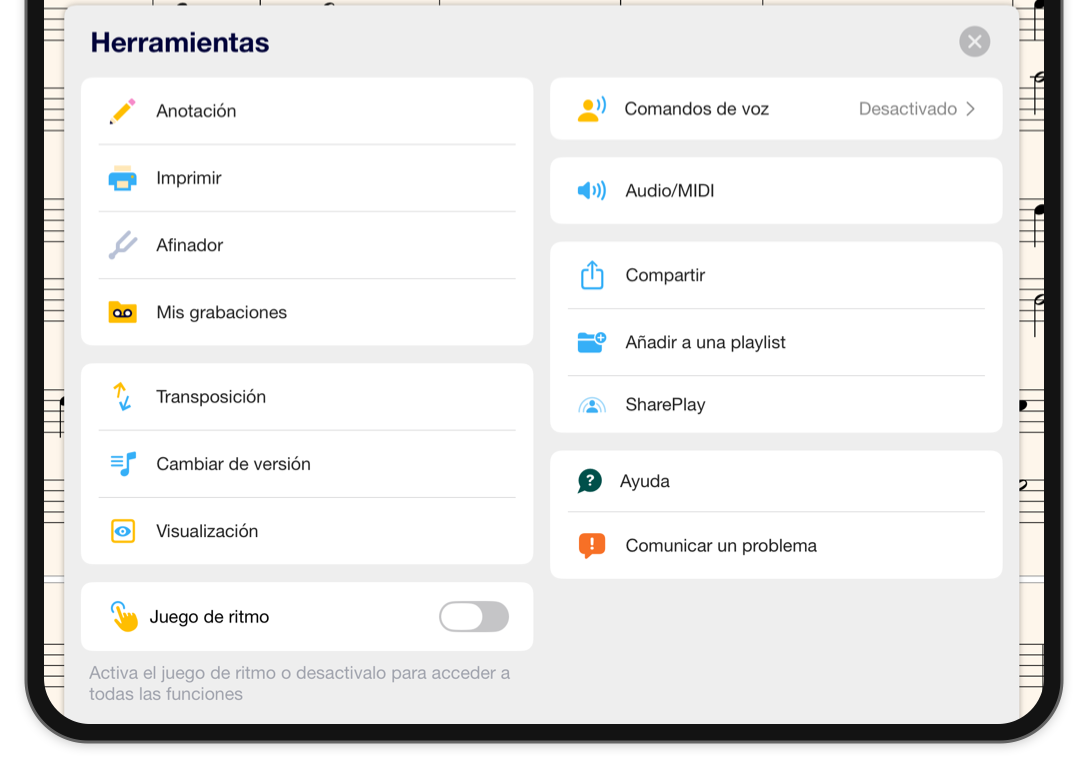
Task: Open Mis grabaciones
Action: [307, 312]
